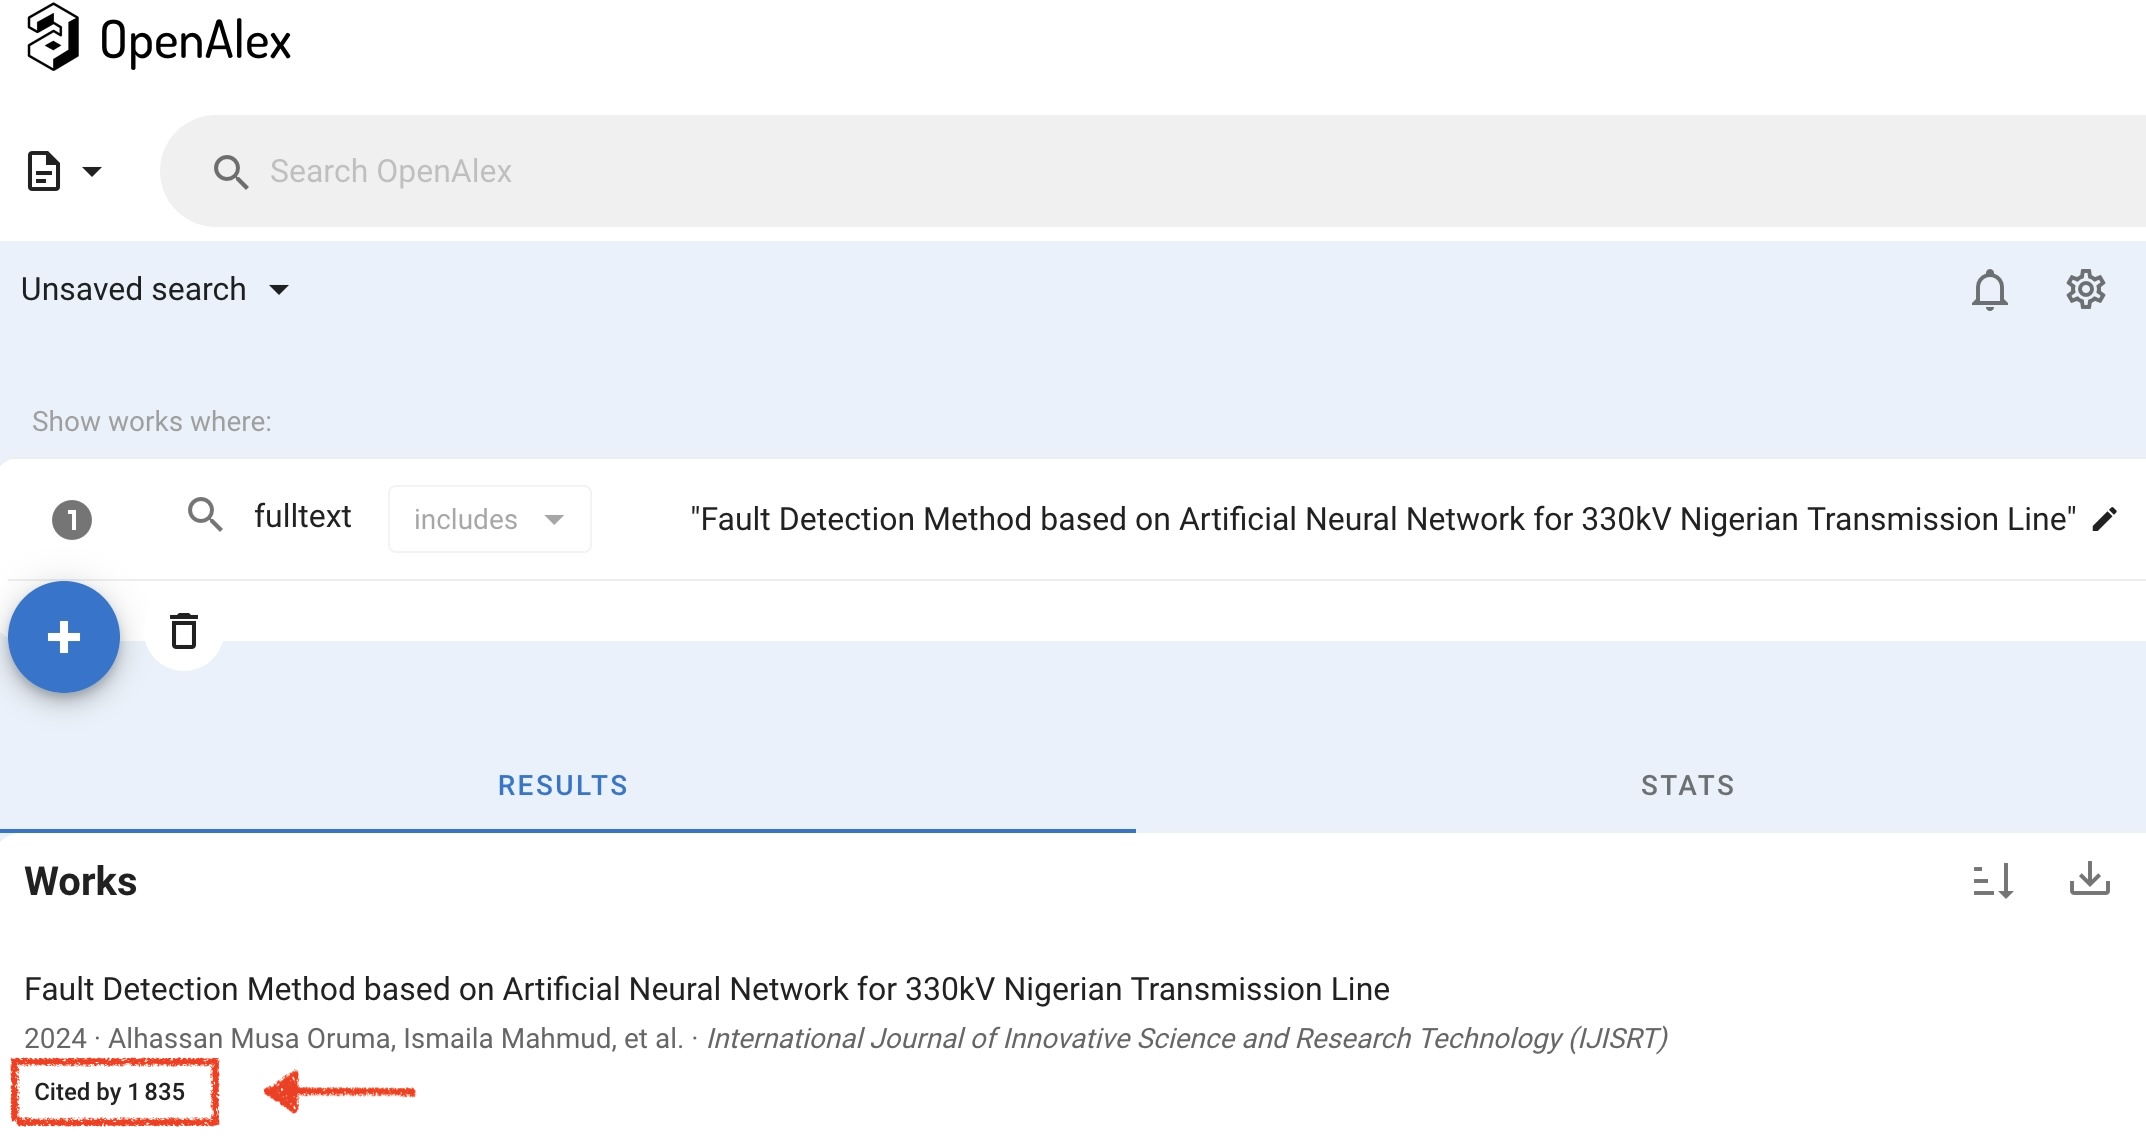
Task: Delete filters using trash icon
Action: (x=184, y=632)
